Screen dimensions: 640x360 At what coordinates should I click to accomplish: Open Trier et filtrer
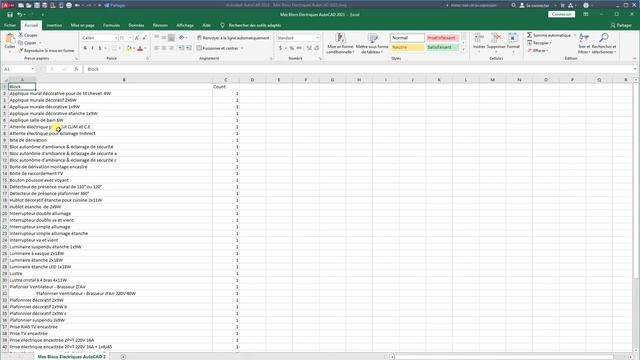coord(584,44)
